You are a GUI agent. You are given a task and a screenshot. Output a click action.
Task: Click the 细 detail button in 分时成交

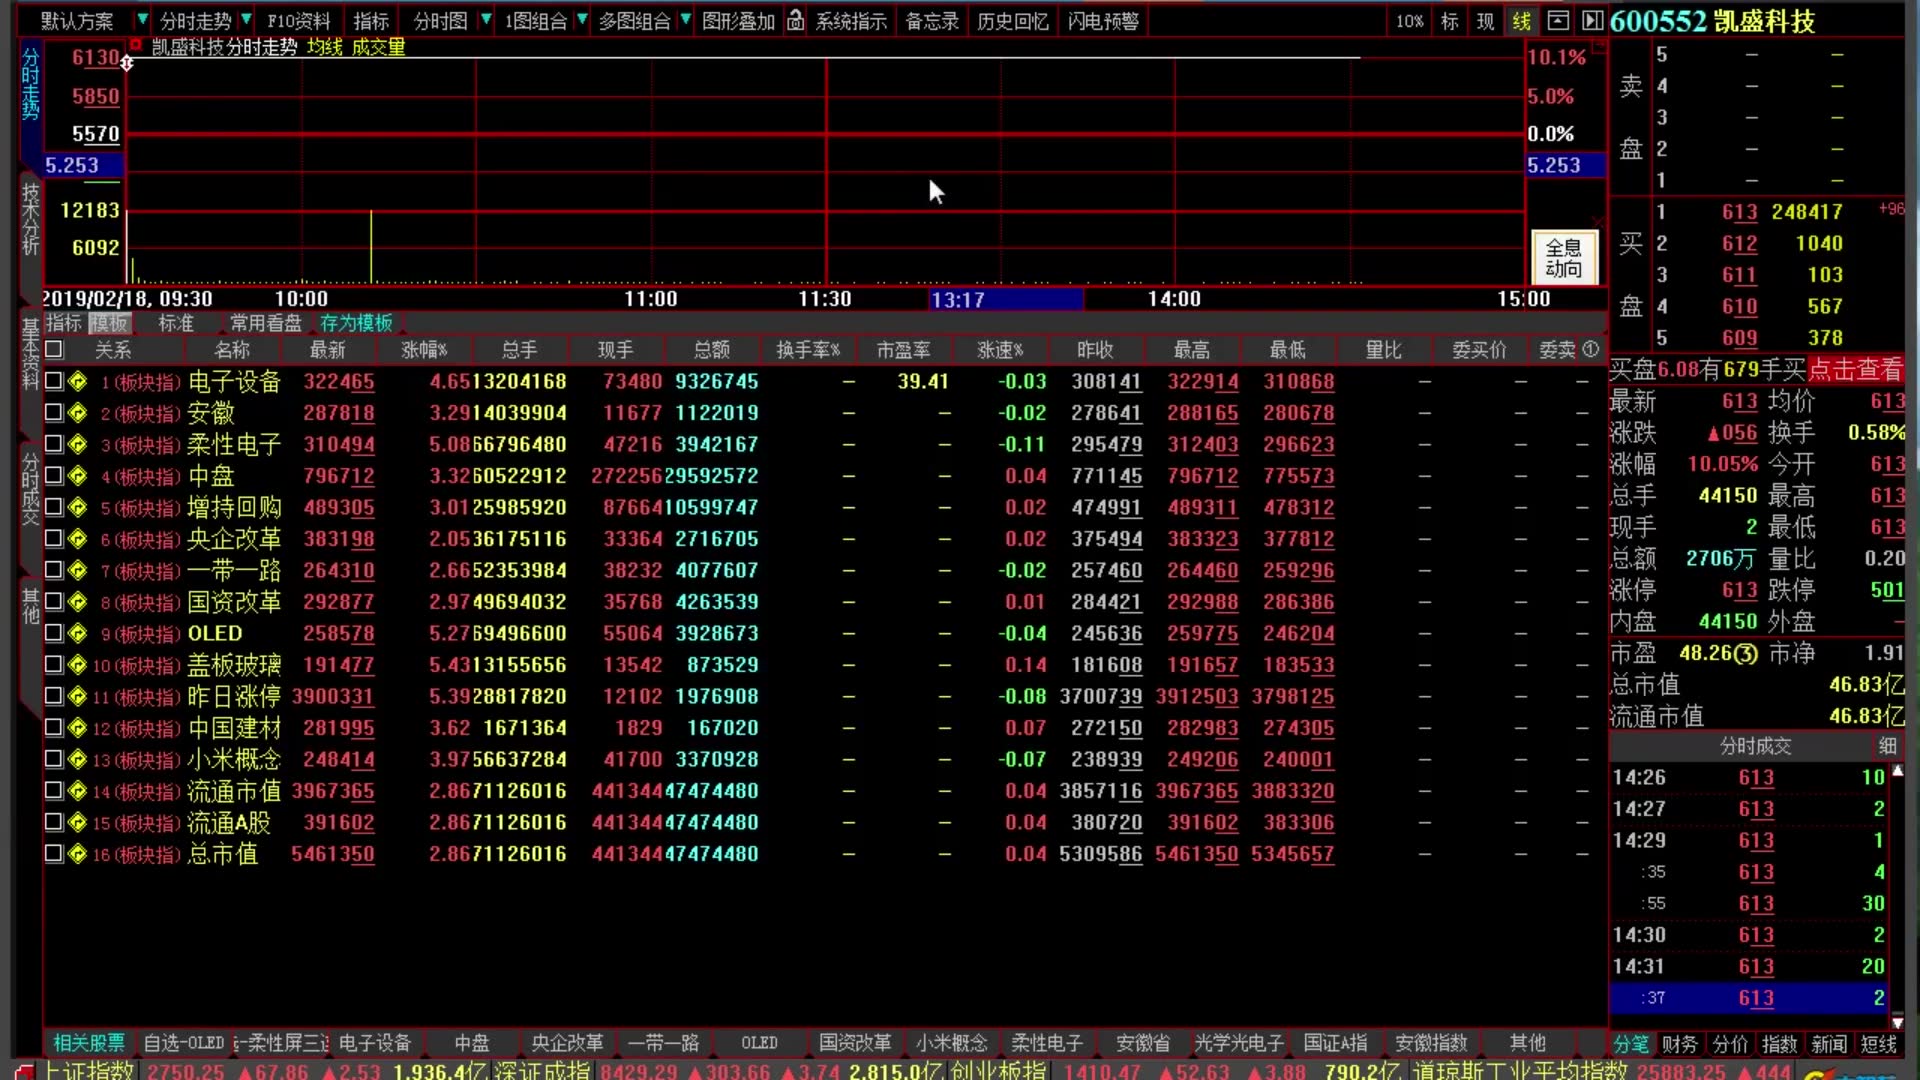(x=1887, y=746)
